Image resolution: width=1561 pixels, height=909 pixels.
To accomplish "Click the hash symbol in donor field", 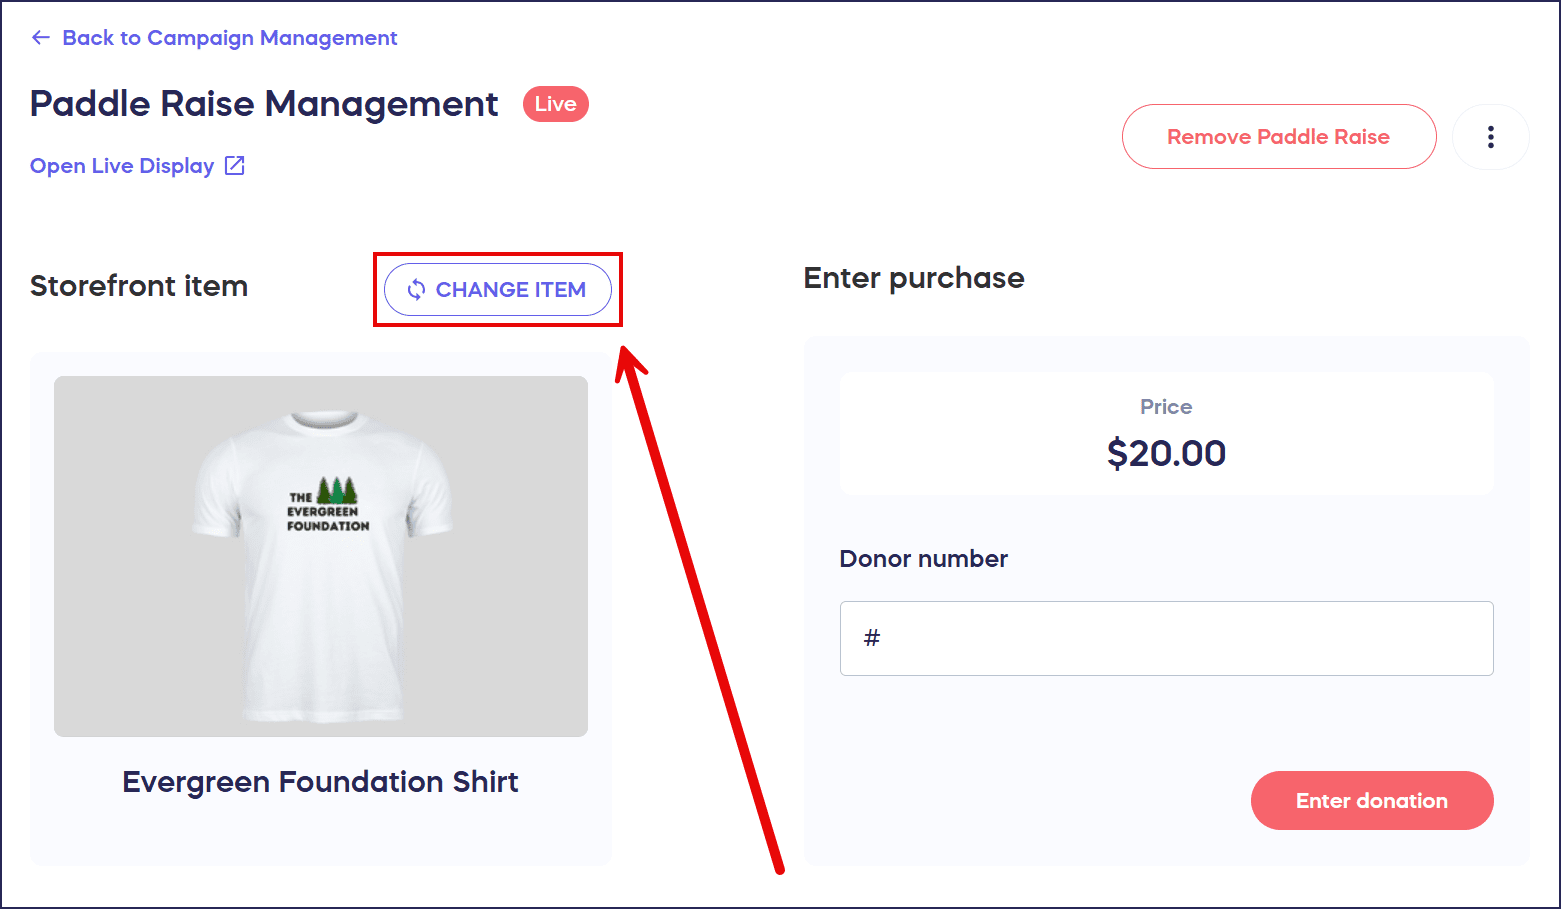I will coord(872,638).
